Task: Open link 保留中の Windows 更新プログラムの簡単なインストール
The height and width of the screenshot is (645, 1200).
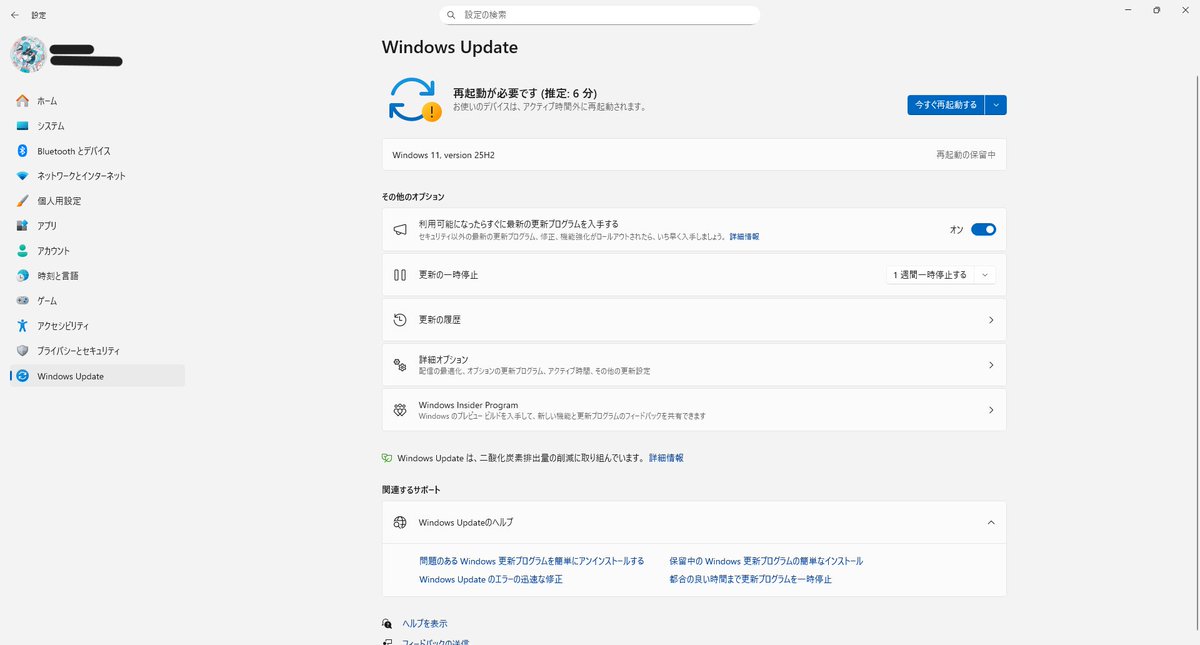Action: 766,561
